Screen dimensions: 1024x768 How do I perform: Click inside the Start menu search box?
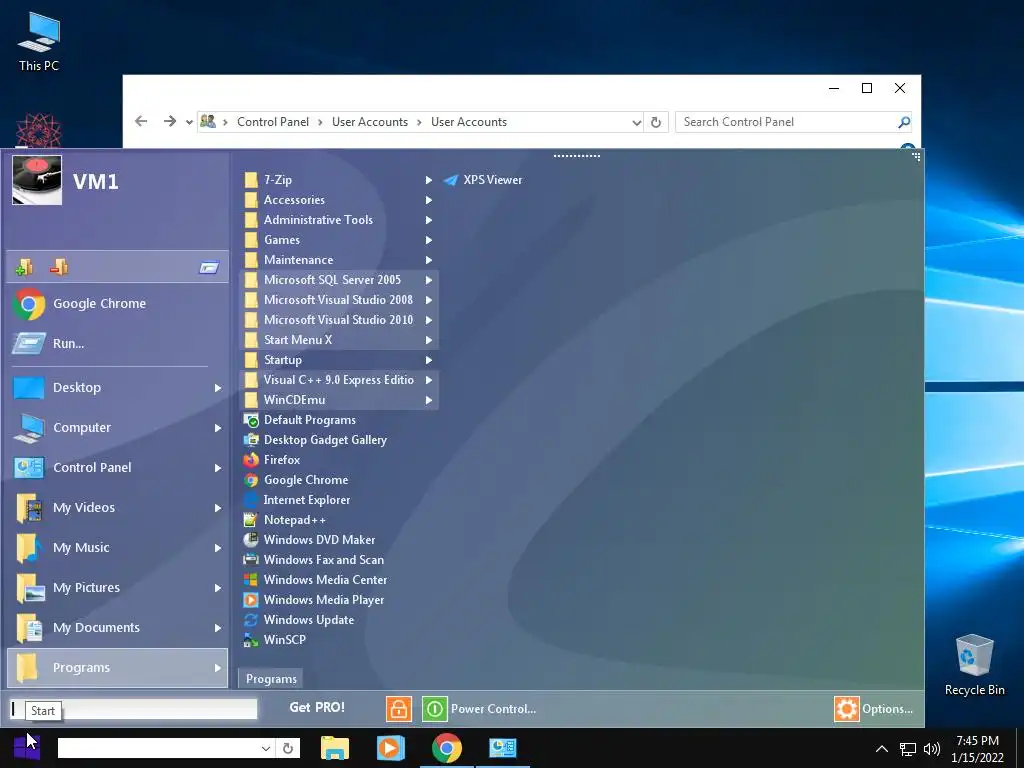click(x=134, y=709)
